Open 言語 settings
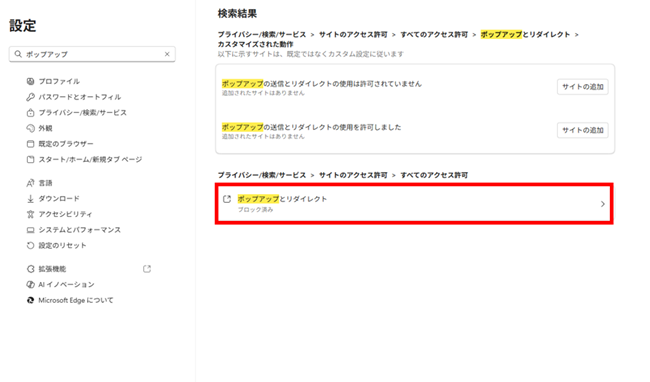Viewport: 650px width, 382px height. (x=45, y=183)
